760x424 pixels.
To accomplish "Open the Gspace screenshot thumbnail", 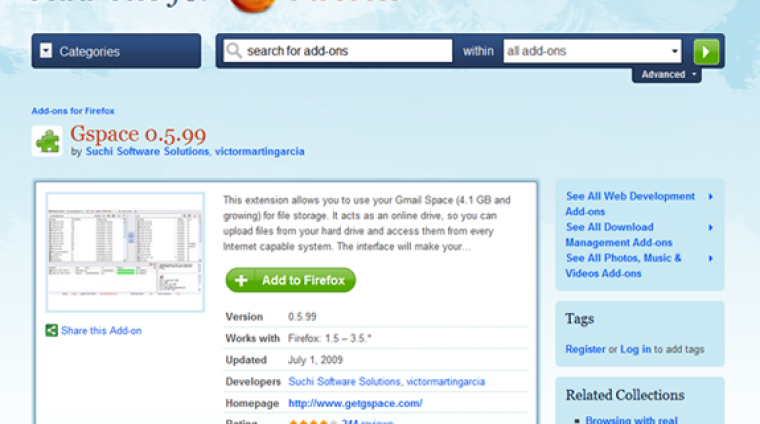I will pos(124,250).
